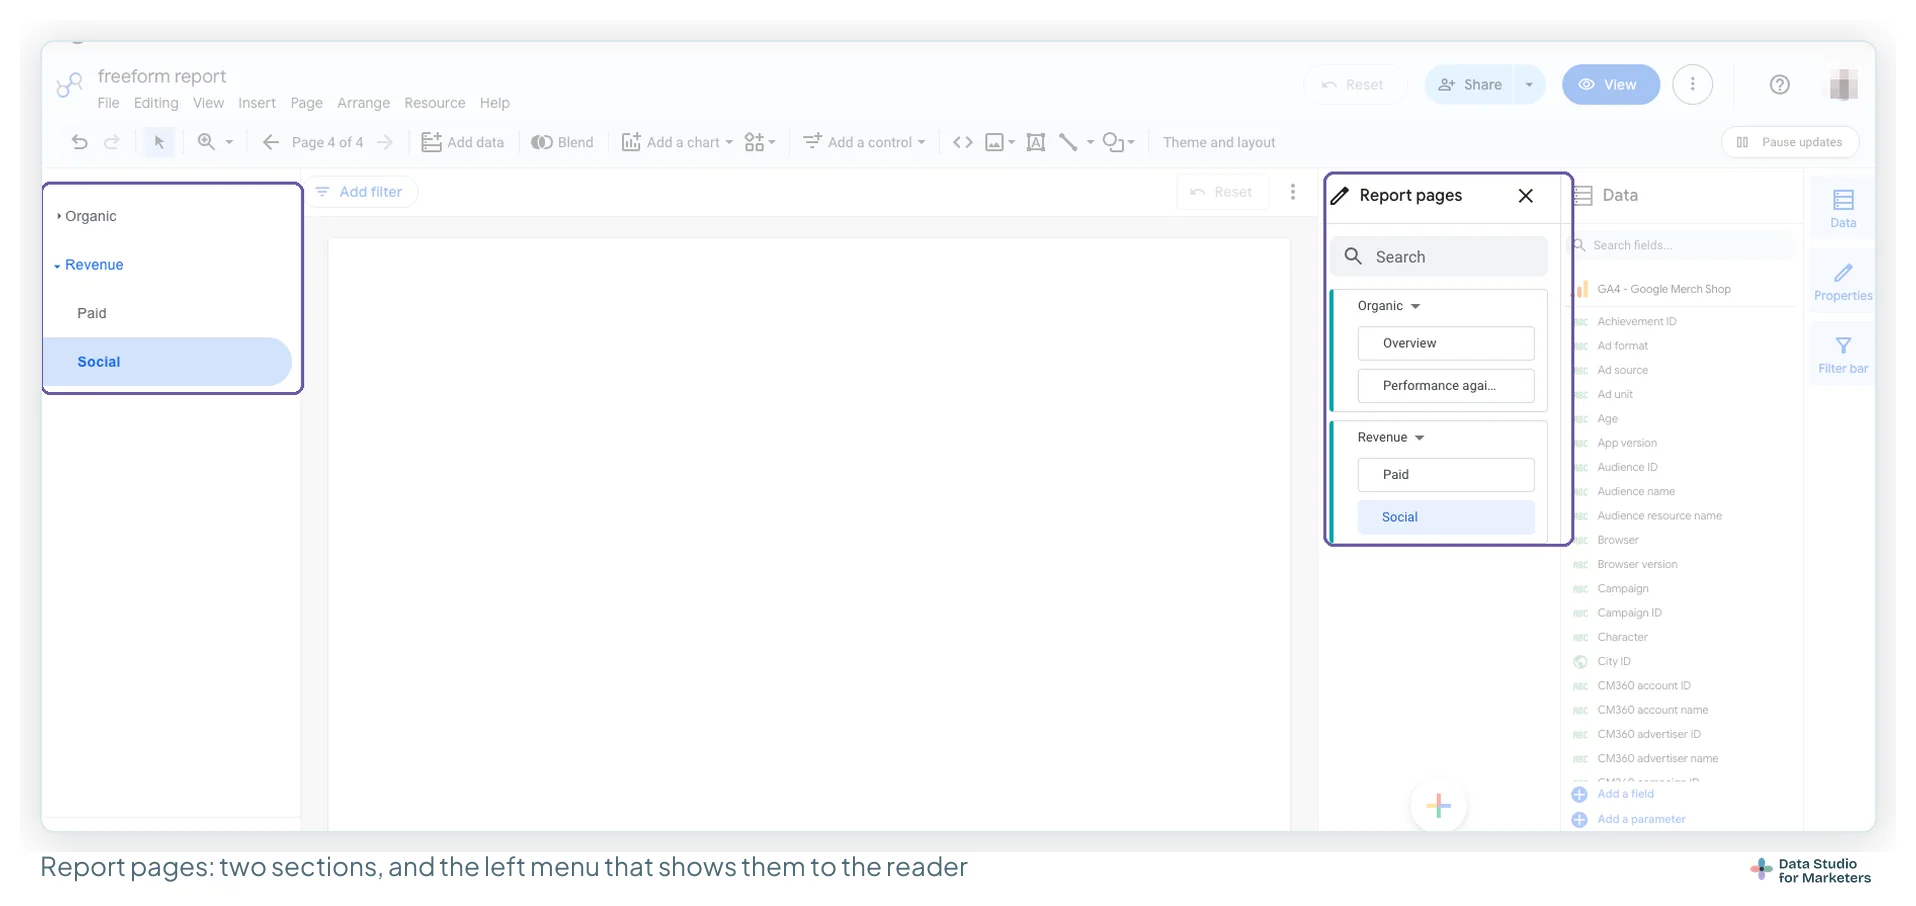Close the Report pages panel
Screen dimensions: 1916x906
(x=1526, y=196)
